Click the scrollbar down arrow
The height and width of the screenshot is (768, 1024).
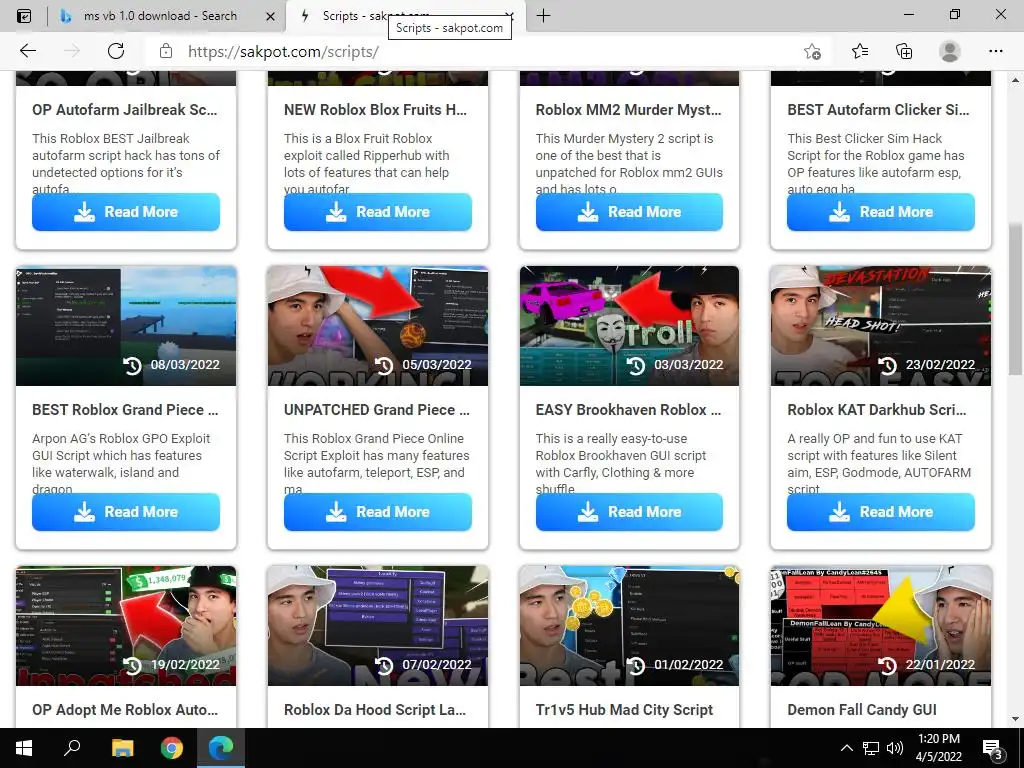coord(1015,719)
